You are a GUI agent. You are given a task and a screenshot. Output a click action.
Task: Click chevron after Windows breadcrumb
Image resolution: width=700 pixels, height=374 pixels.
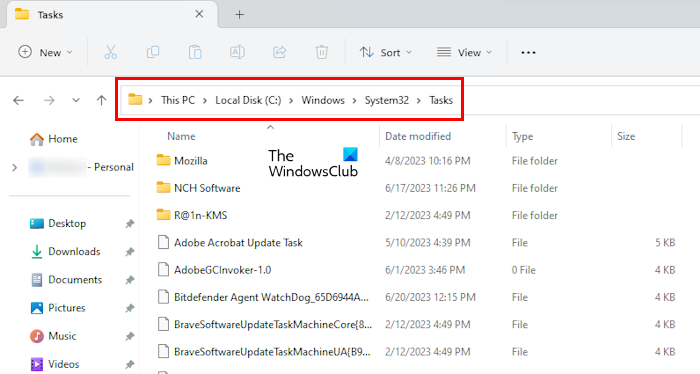click(354, 100)
